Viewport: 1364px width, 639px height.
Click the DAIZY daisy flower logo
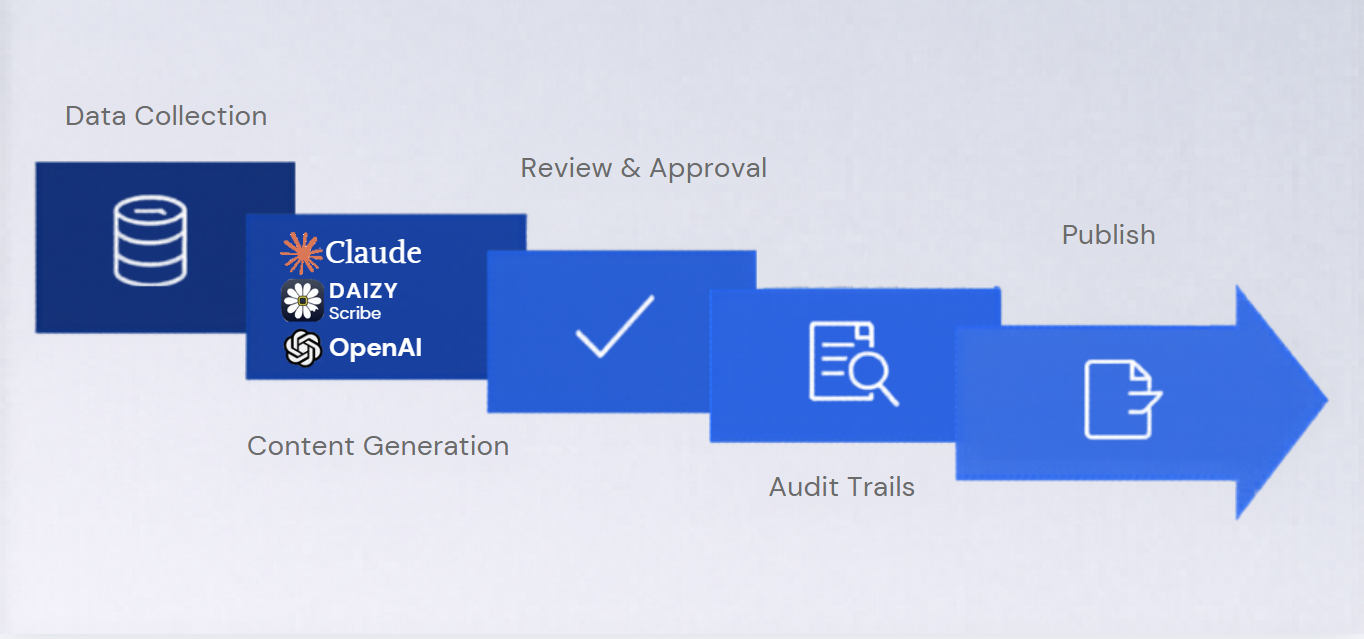tap(302, 301)
